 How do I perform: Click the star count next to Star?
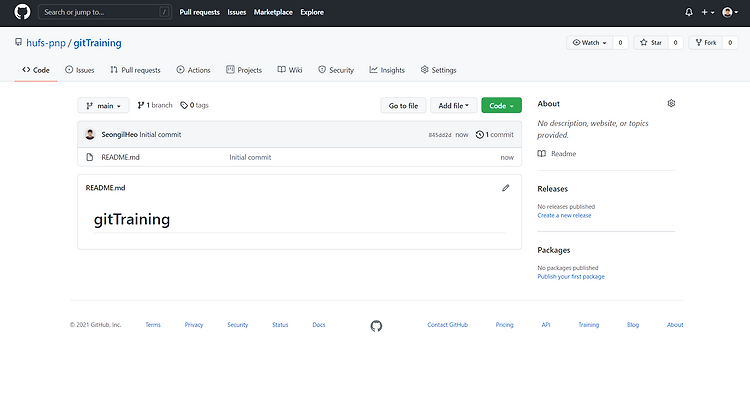[x=675, y=43]
